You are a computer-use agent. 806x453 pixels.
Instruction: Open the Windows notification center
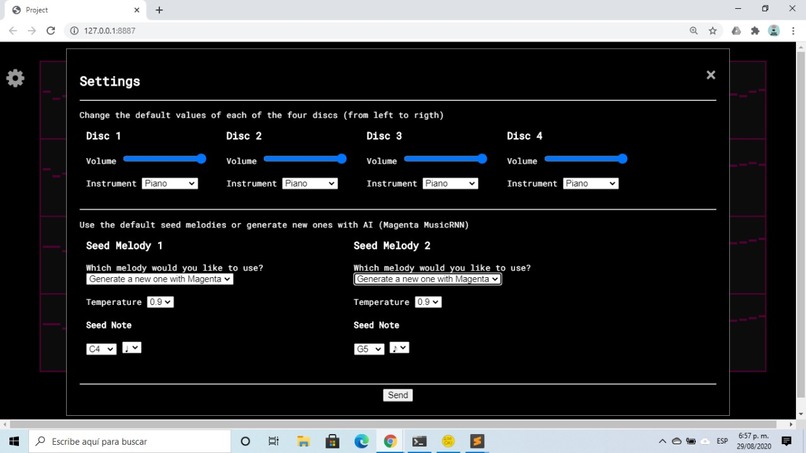[x=786, y=441]
